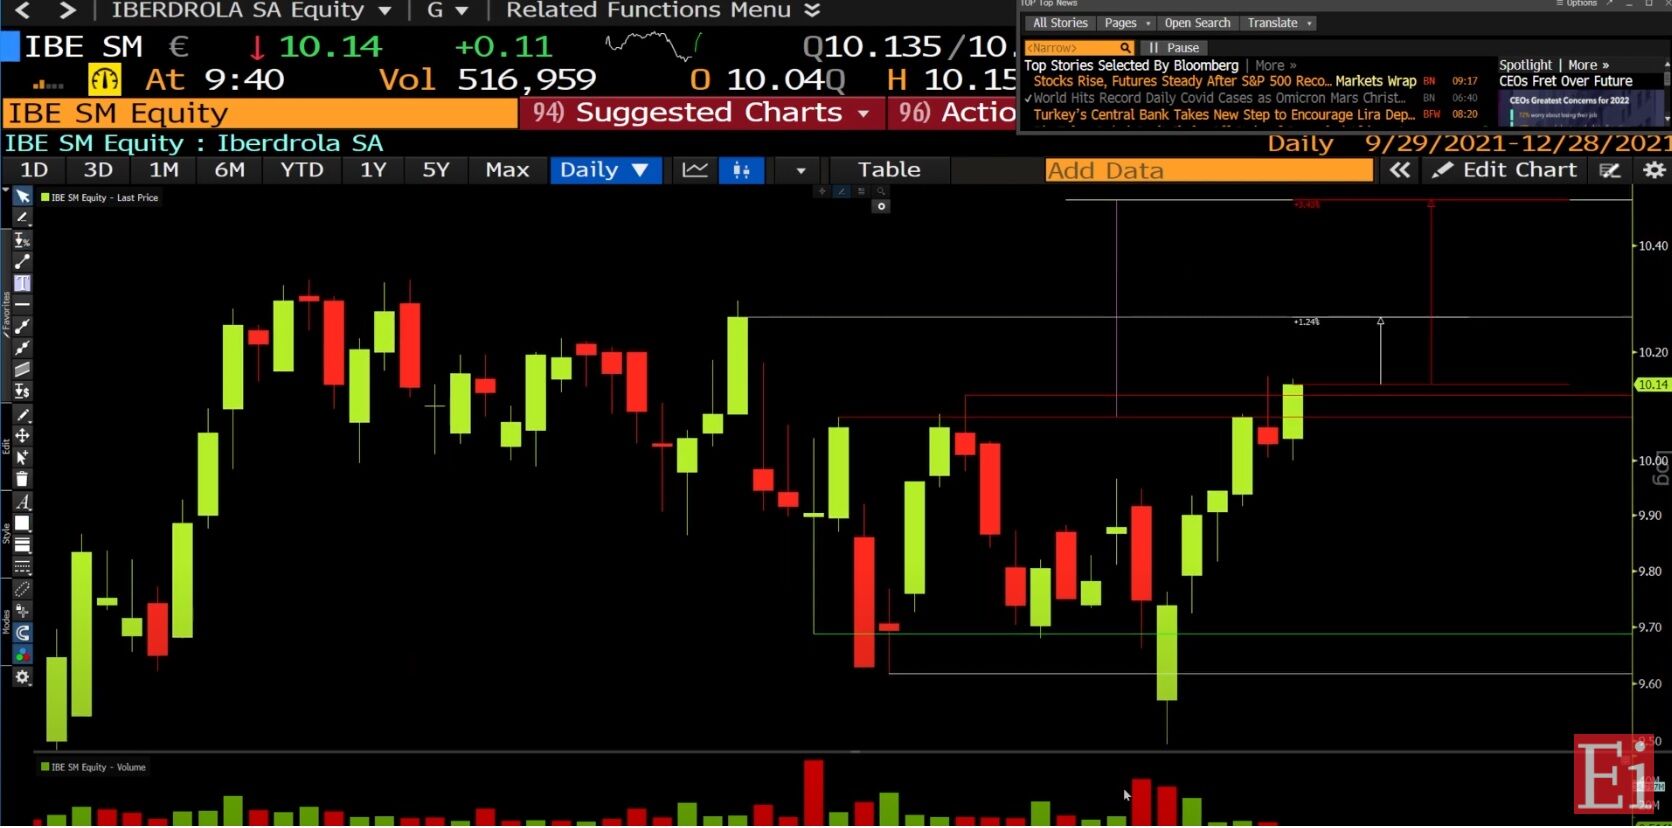The width and height of the screenshot is (1672, 828).
Task: Select the move annotation tool
Action: pos(22,436)
